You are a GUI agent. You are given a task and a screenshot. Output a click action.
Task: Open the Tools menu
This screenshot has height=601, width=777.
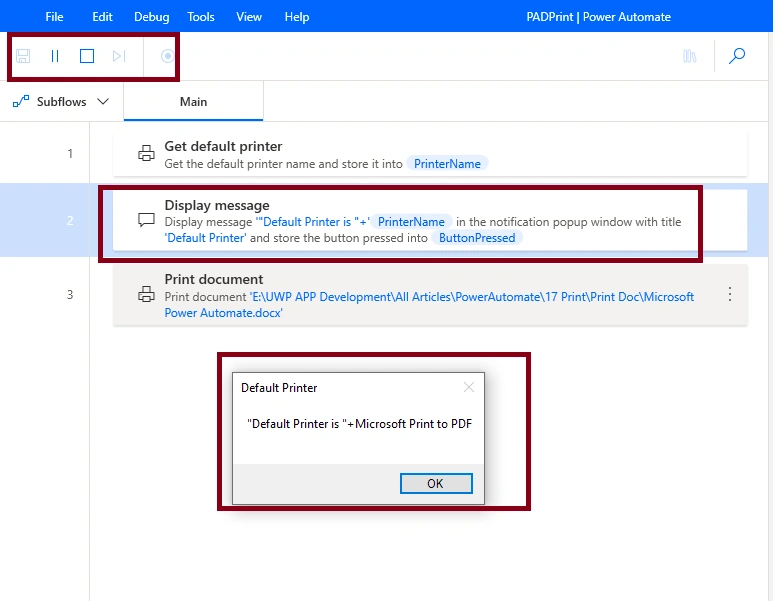(x=201, y=17)
